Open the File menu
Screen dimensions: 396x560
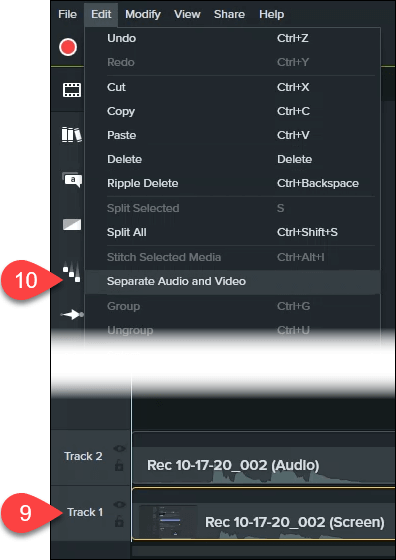pyautogui.click(x=67, y=14)
